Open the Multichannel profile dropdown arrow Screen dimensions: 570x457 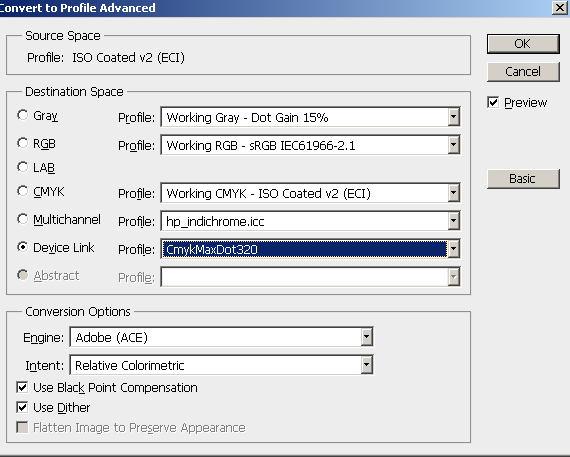tap(453, 221)
